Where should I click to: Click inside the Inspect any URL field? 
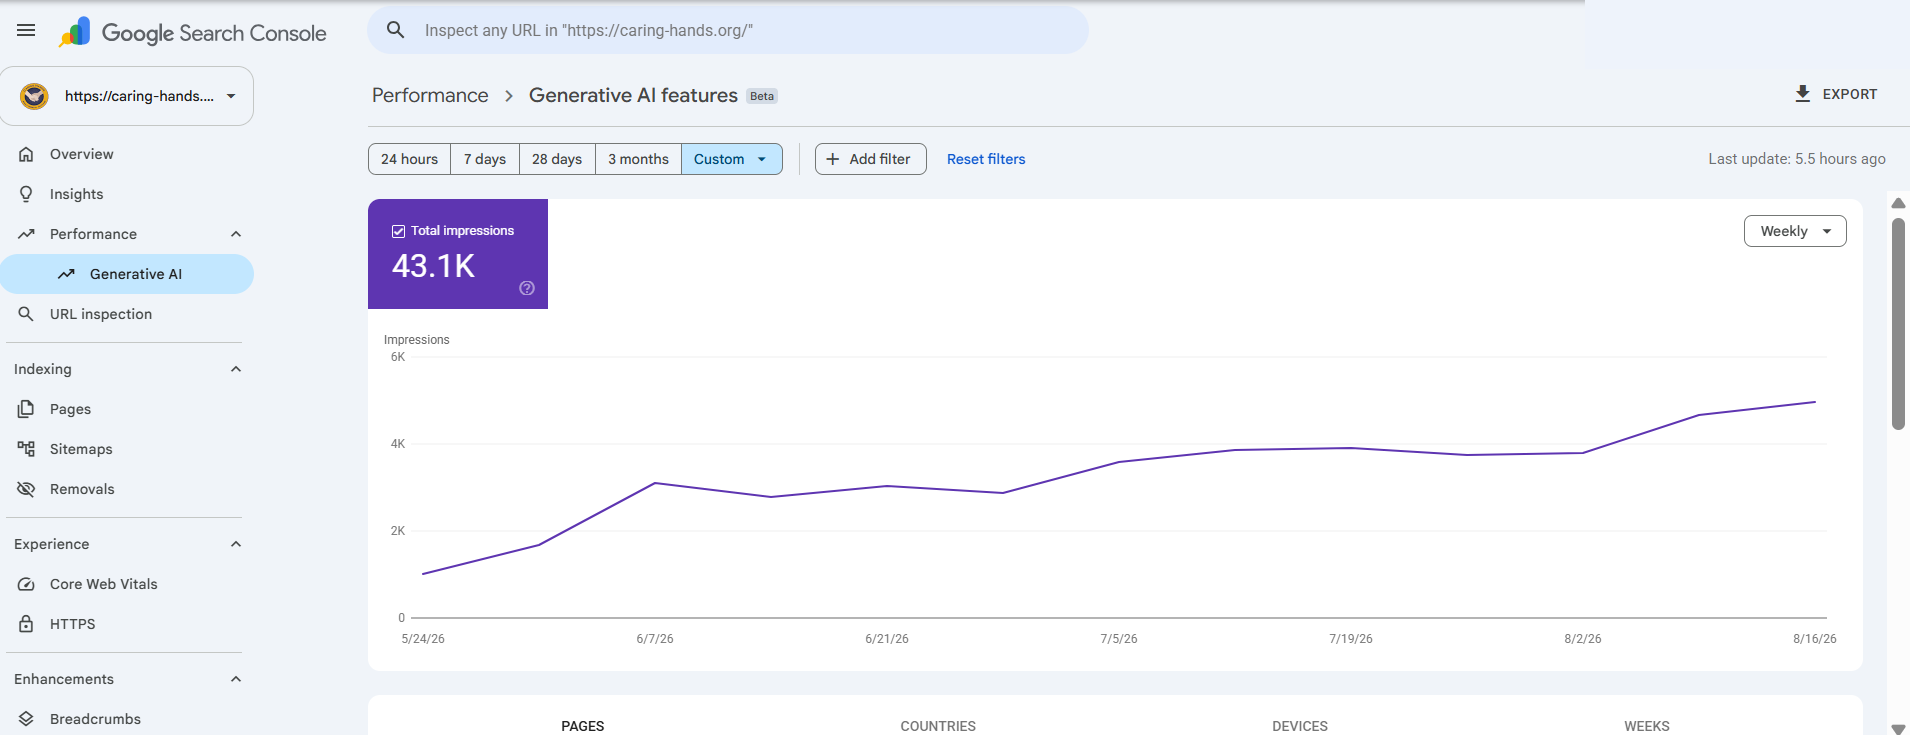pos(728,30)
